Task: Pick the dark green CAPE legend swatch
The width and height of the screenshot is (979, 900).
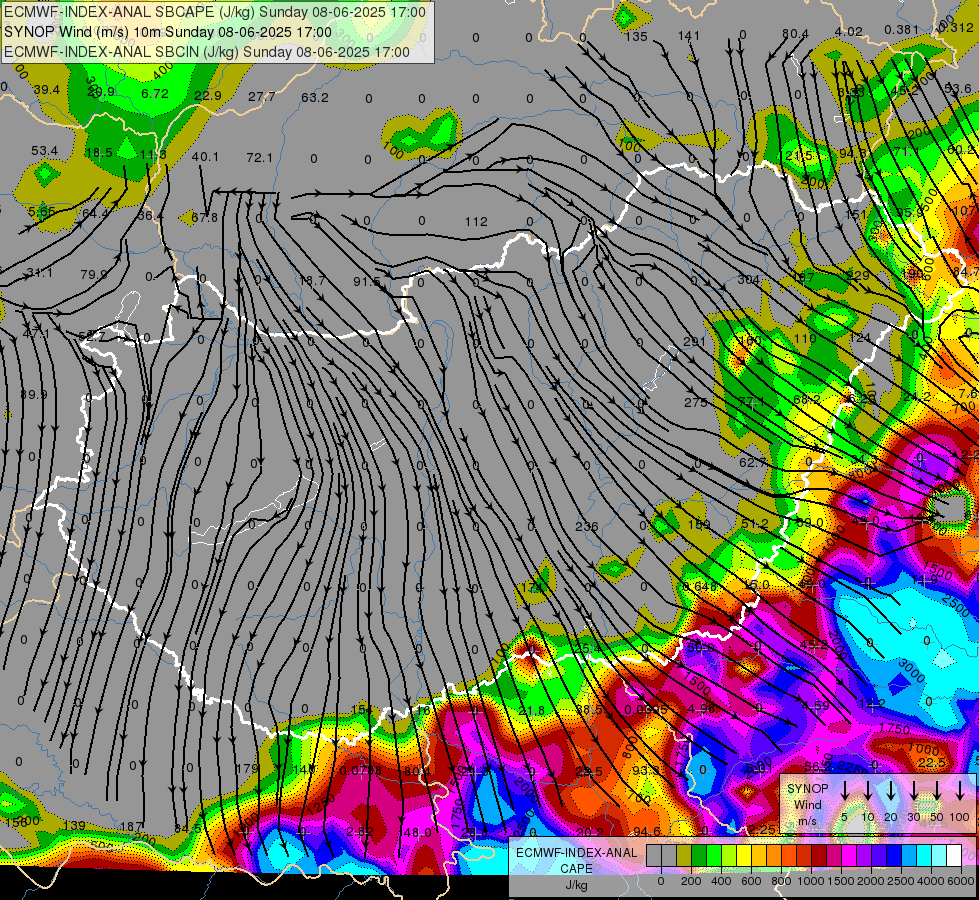Action: 699,856
